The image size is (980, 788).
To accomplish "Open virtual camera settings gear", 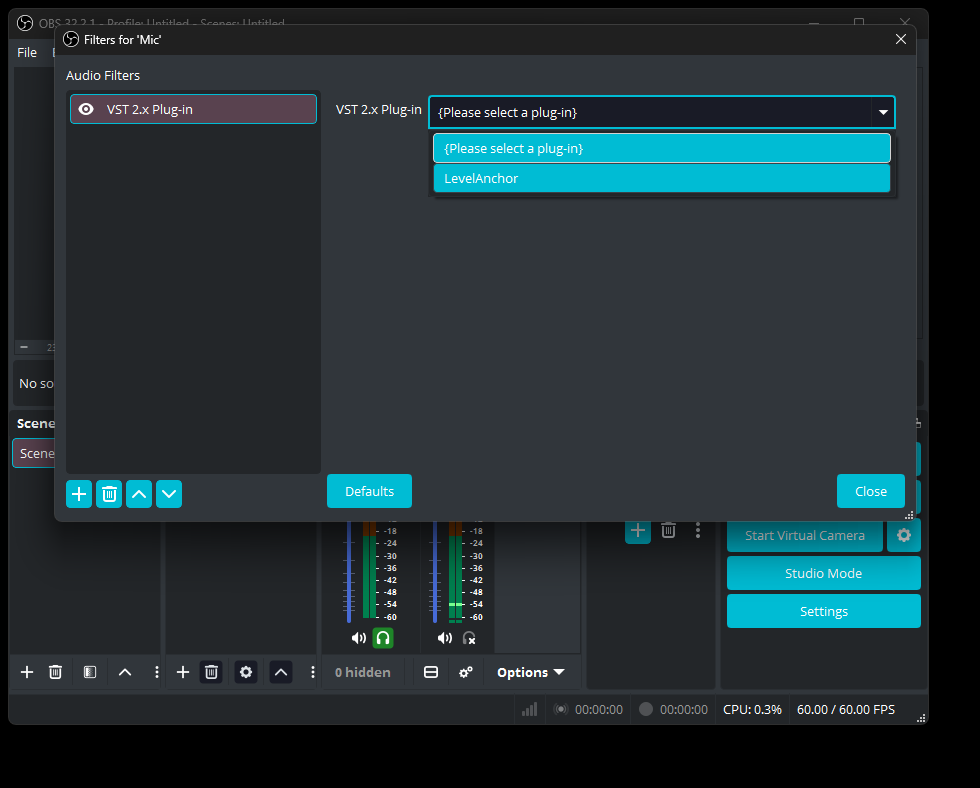I will pyautogui.click(x=904, y=536).
